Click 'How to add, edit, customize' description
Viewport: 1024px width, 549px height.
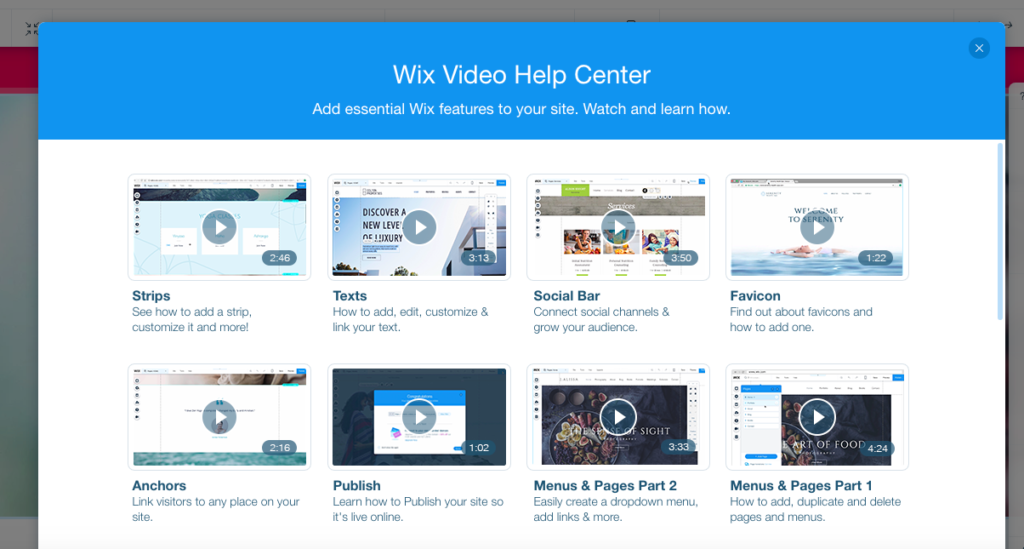(x=410, y=319)
